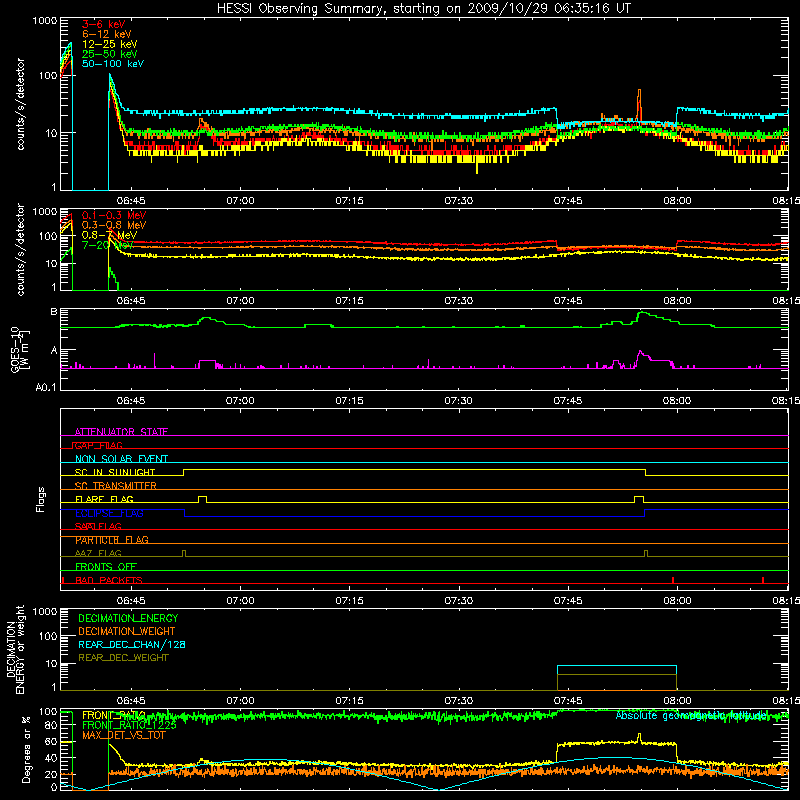Screen dimensions: 800x800
Task: Click the ATTENUATOR_STATE flag label
Action: pyautogui.click(x=121, y=432)
